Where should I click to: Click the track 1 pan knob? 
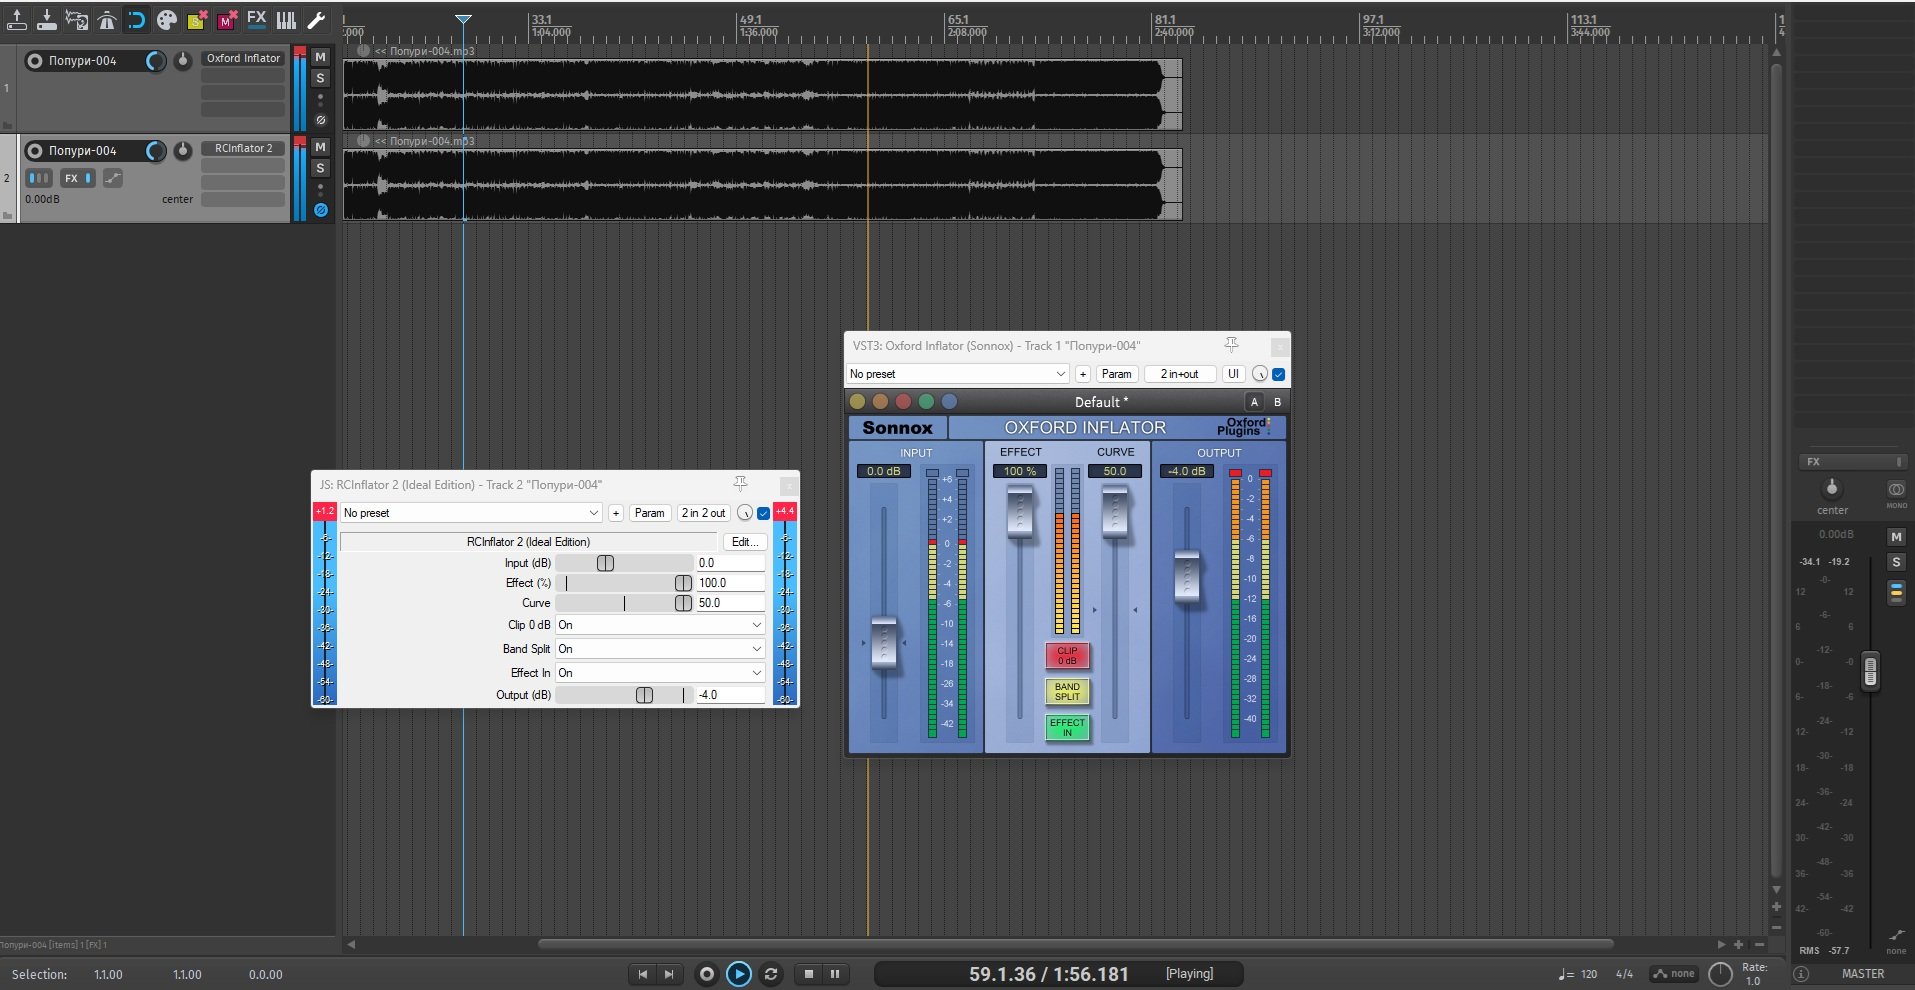[183, 61]
